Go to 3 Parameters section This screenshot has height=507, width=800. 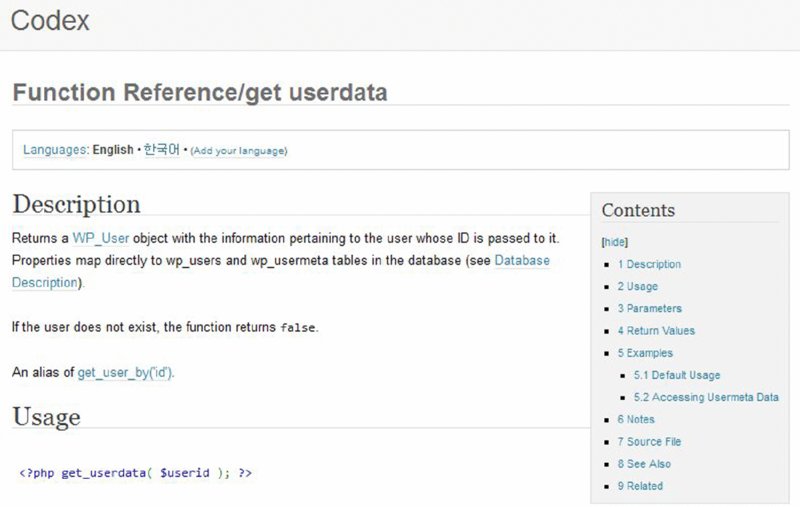(649, 309)
